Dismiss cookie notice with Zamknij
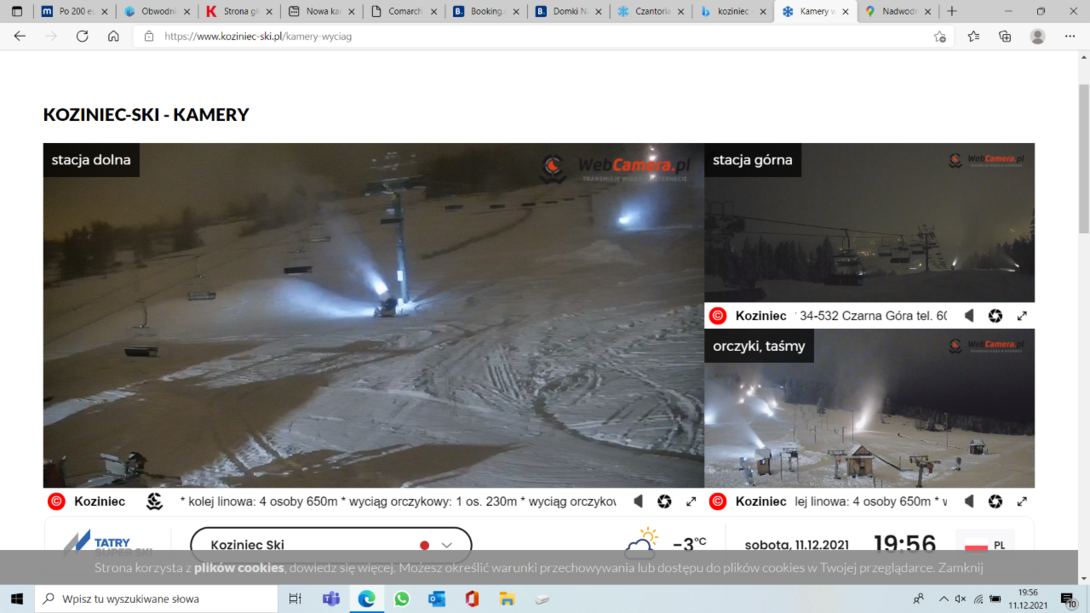Image resolution: width=1090 pixels, height=613 pixels. [x=960, y=568]
